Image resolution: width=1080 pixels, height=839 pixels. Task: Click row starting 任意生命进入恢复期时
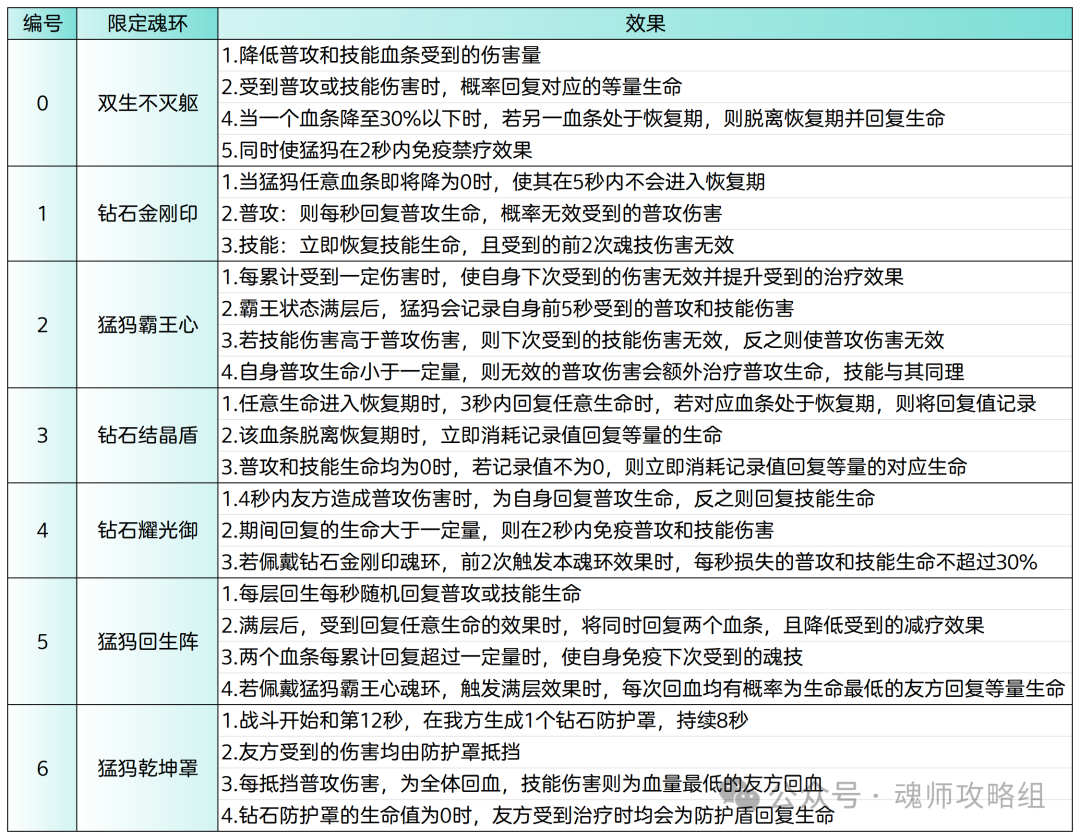pyautogui.click(x=645, y=404)
